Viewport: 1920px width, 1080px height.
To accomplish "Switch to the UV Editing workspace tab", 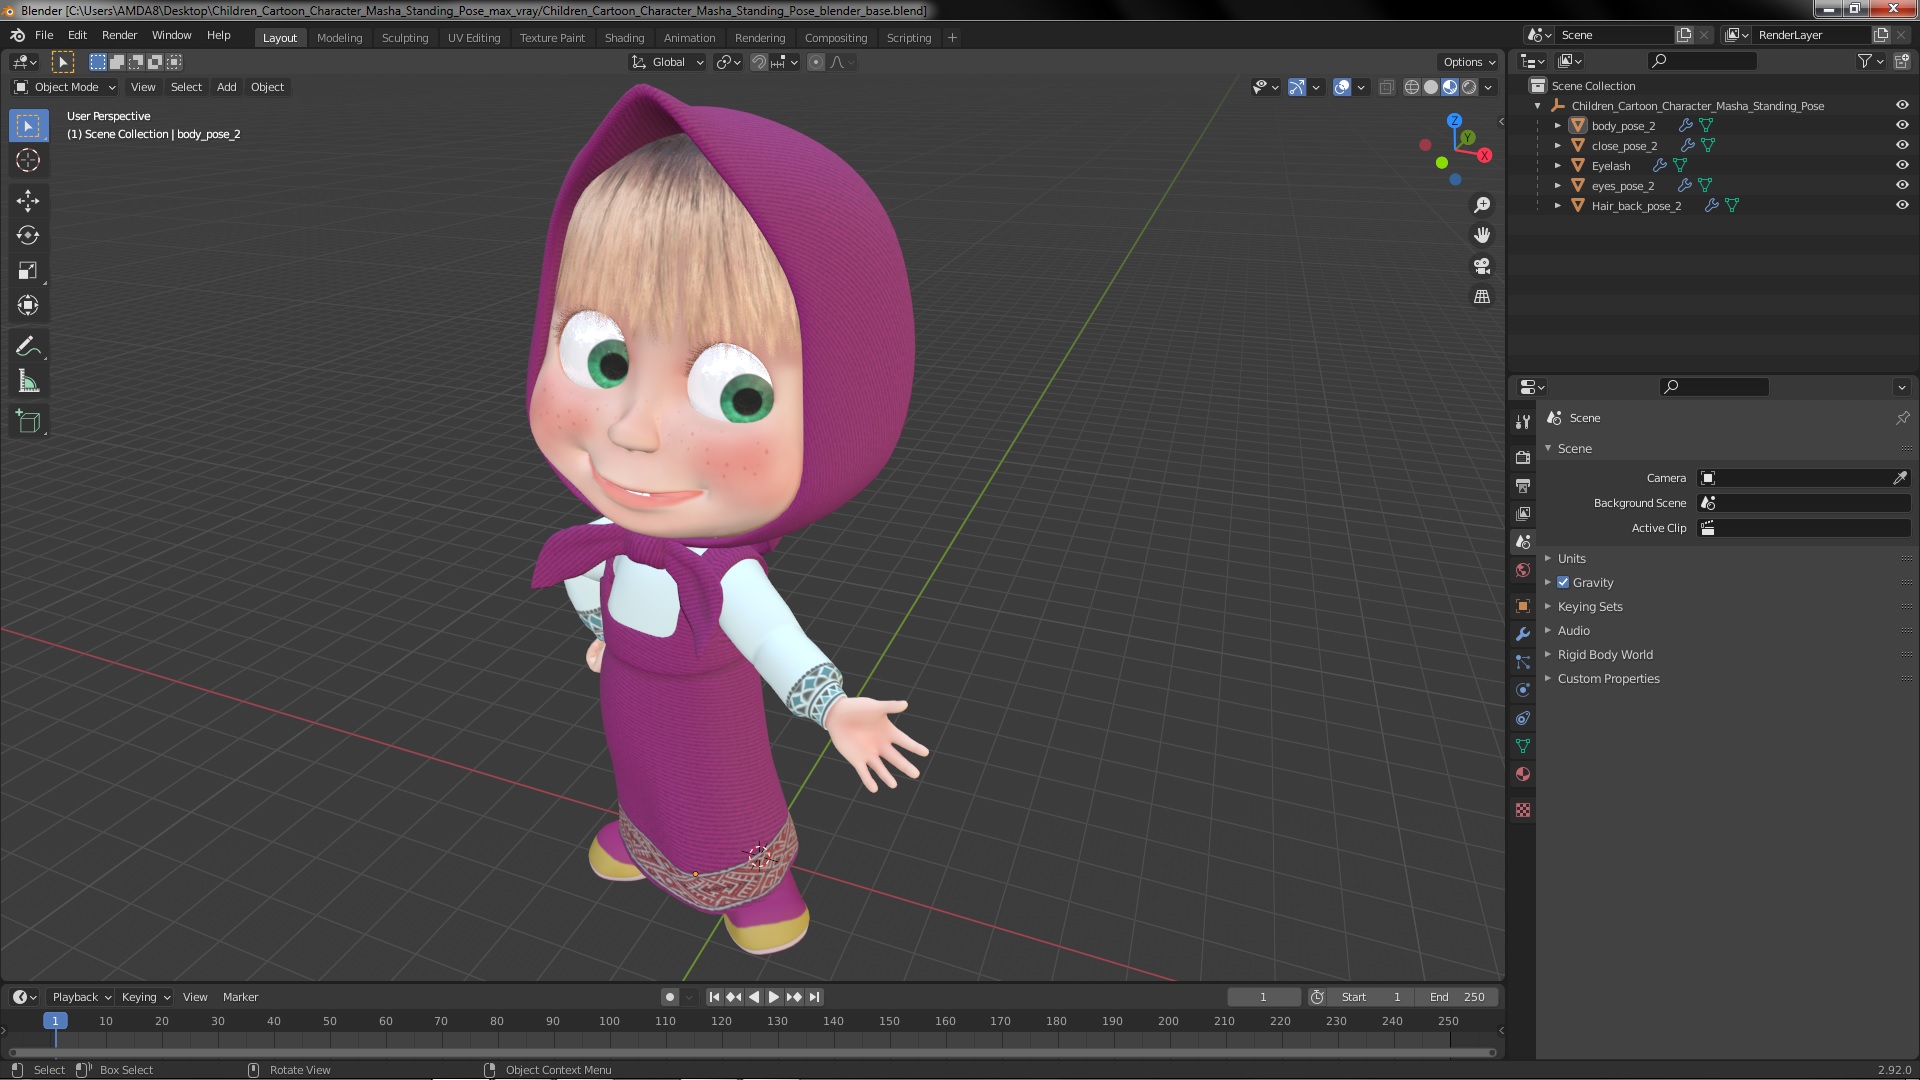I will click(474, 38).
